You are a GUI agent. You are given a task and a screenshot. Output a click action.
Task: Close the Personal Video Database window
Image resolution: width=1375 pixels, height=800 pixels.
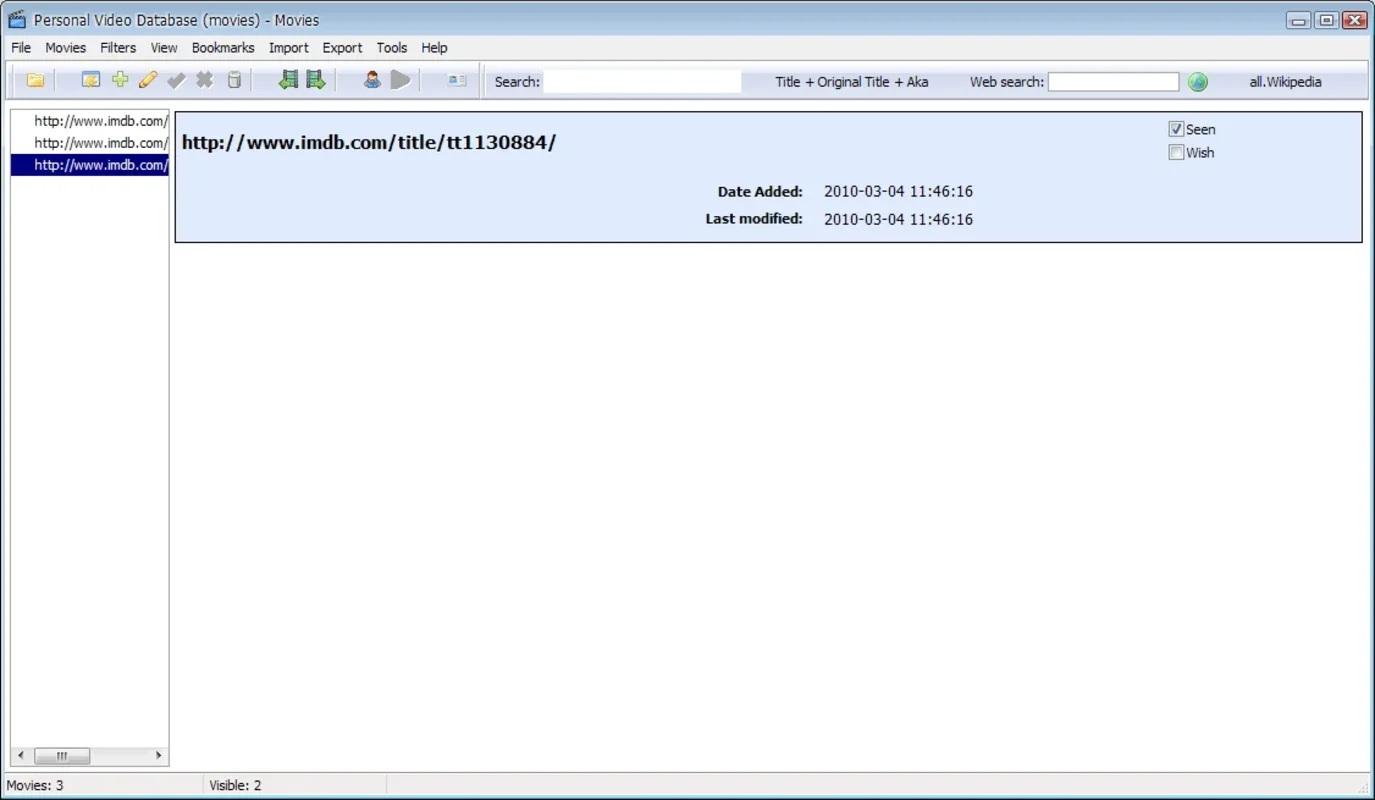[1355, 19]
